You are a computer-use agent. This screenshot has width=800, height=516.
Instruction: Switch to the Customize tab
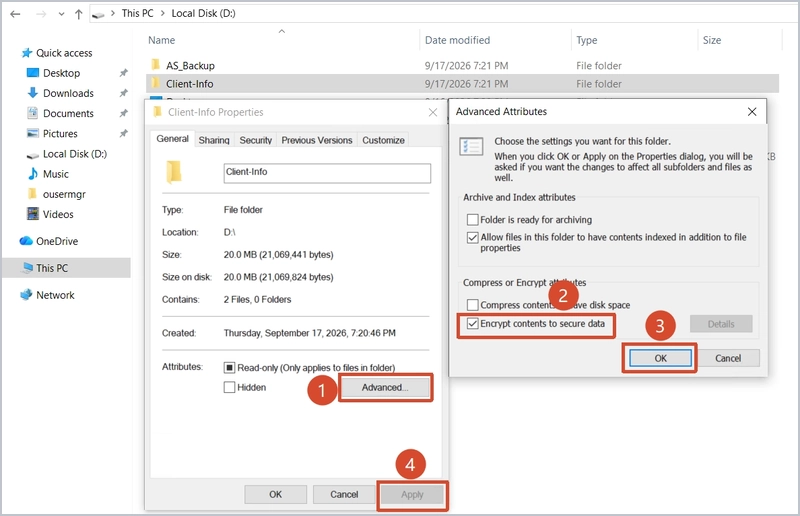coord(383,140)
